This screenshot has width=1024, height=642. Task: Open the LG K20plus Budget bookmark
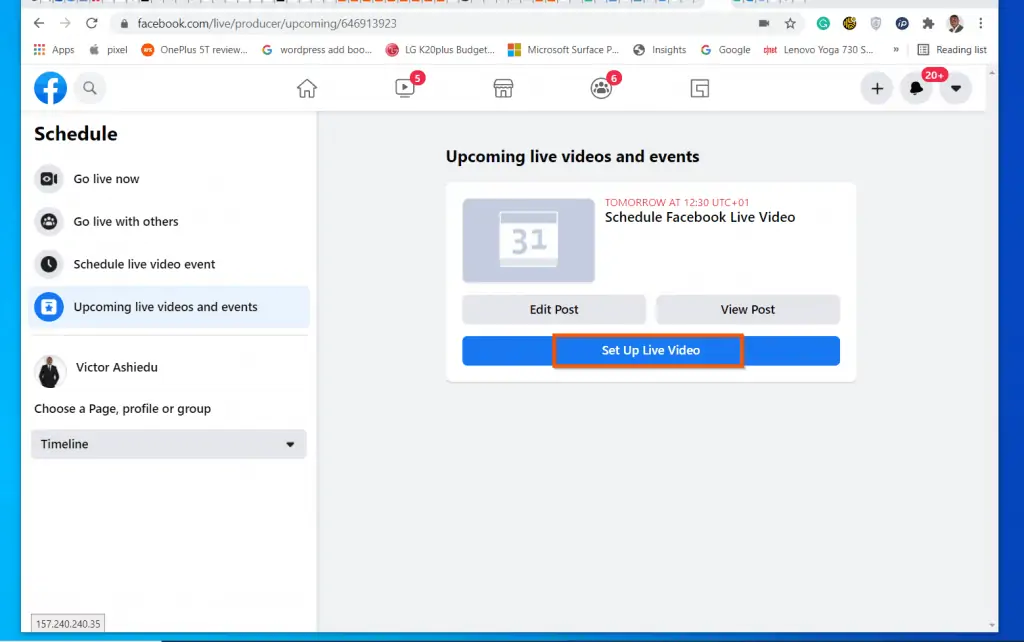click(x=440, y=50)
